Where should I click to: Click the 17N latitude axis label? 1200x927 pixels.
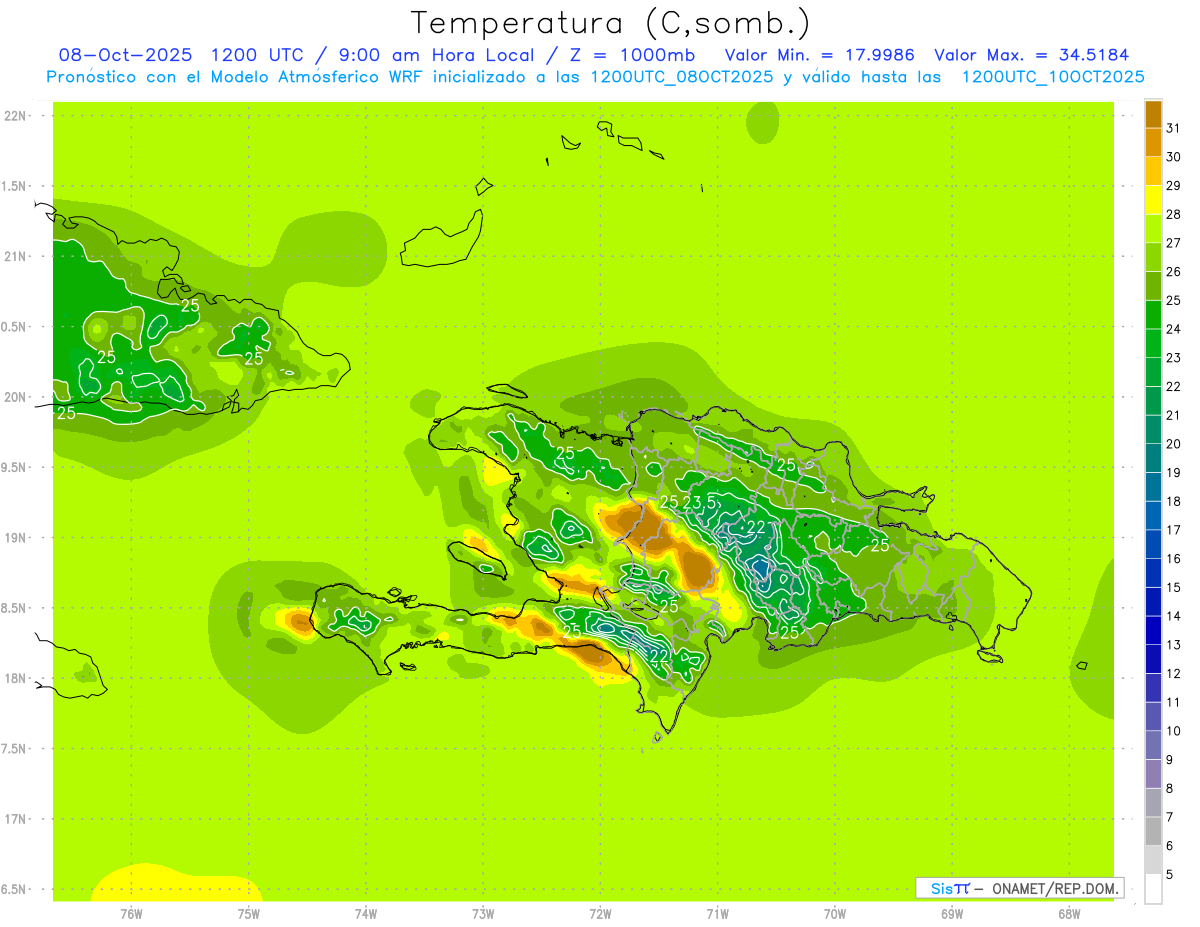16,819
